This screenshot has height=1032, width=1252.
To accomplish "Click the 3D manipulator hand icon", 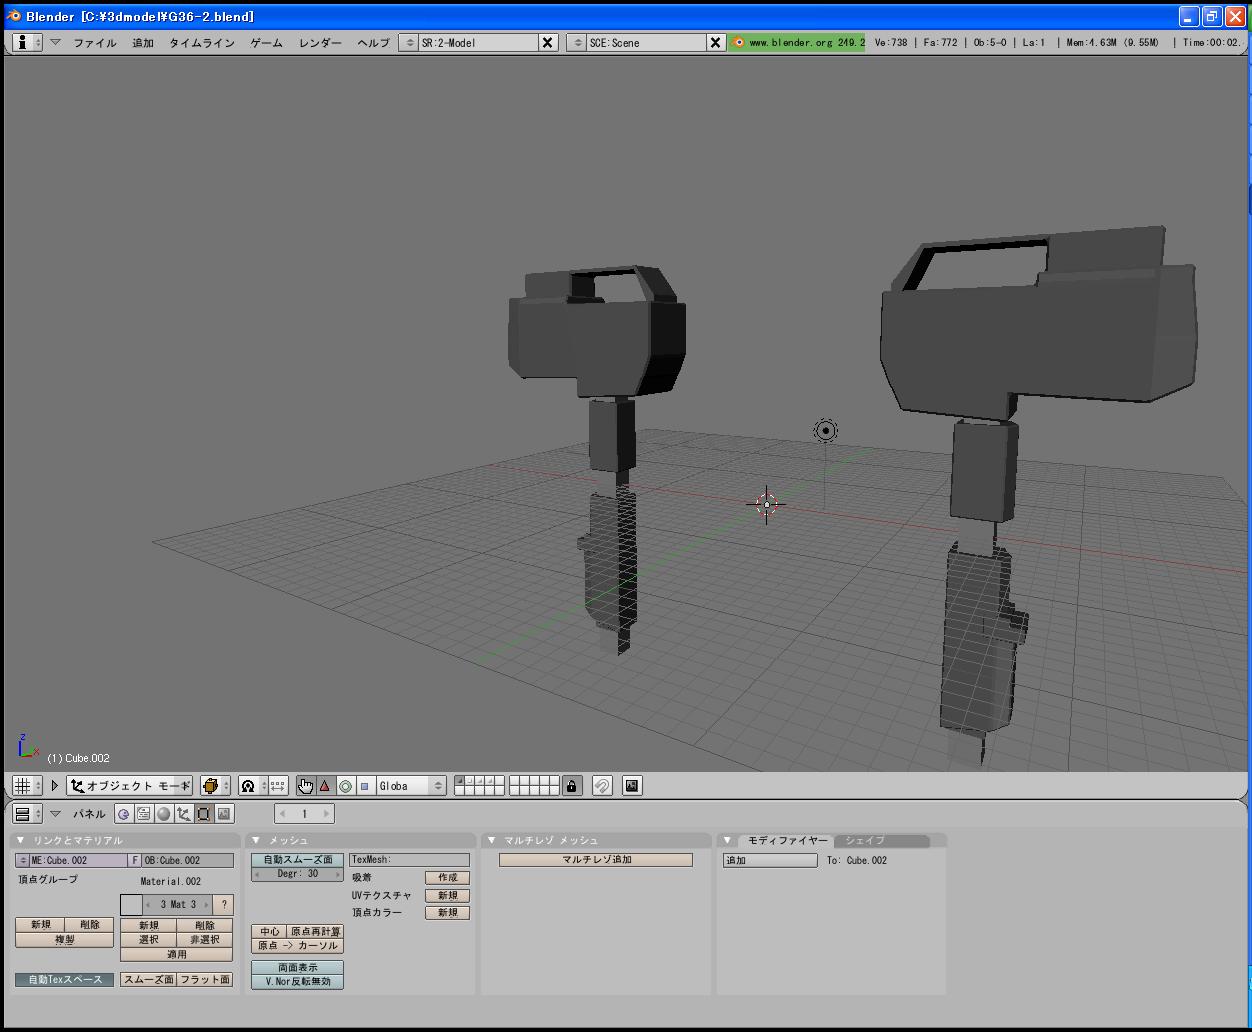I will pos(305,786).
